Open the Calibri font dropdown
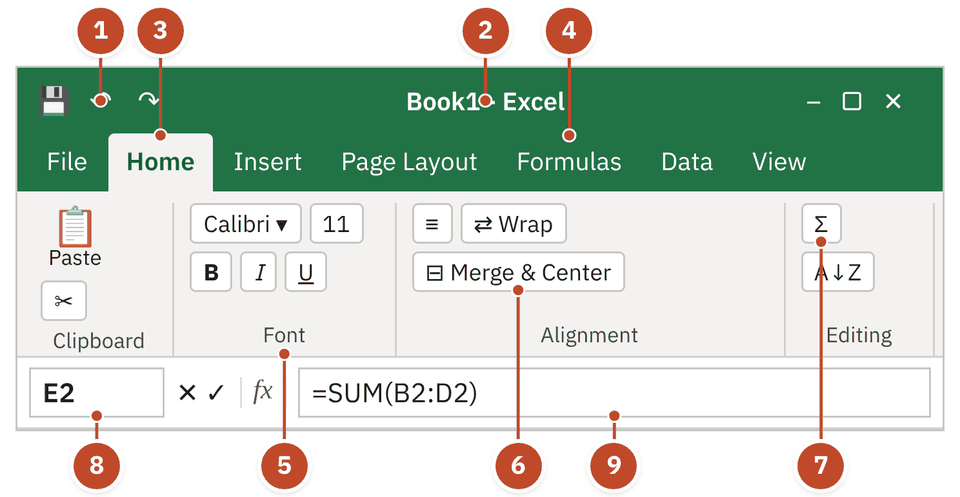The width and height of the screenshot is (960, 497). tap(246, 224)
